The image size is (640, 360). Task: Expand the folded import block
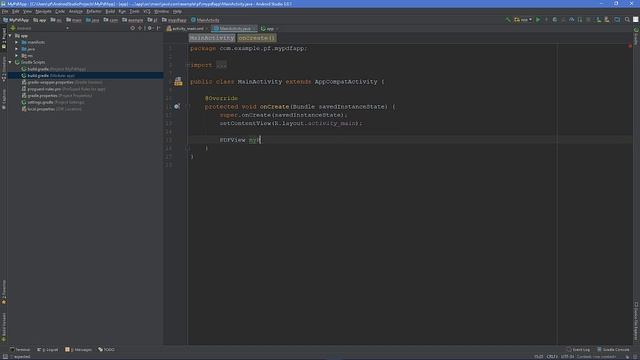click(x=221, y=65)
